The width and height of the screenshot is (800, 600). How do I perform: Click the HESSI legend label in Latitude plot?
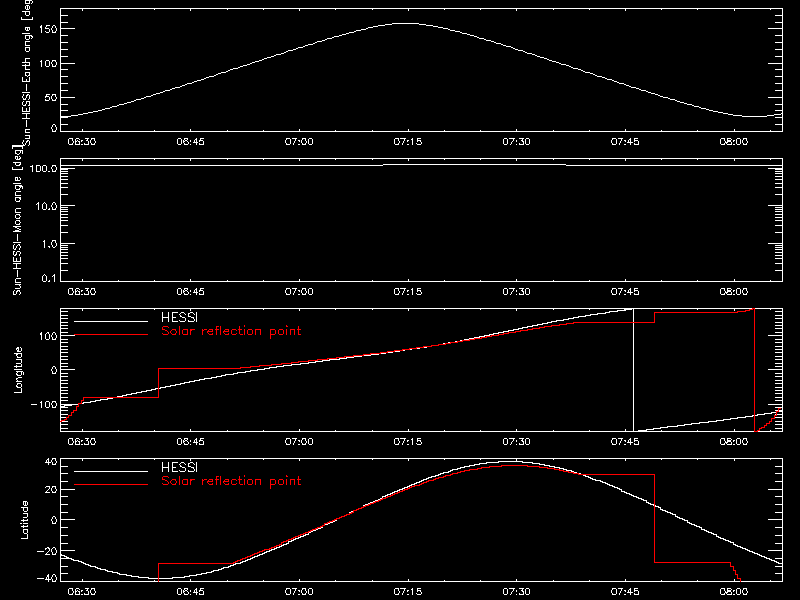pyautogui.click(x=179, y=467)
